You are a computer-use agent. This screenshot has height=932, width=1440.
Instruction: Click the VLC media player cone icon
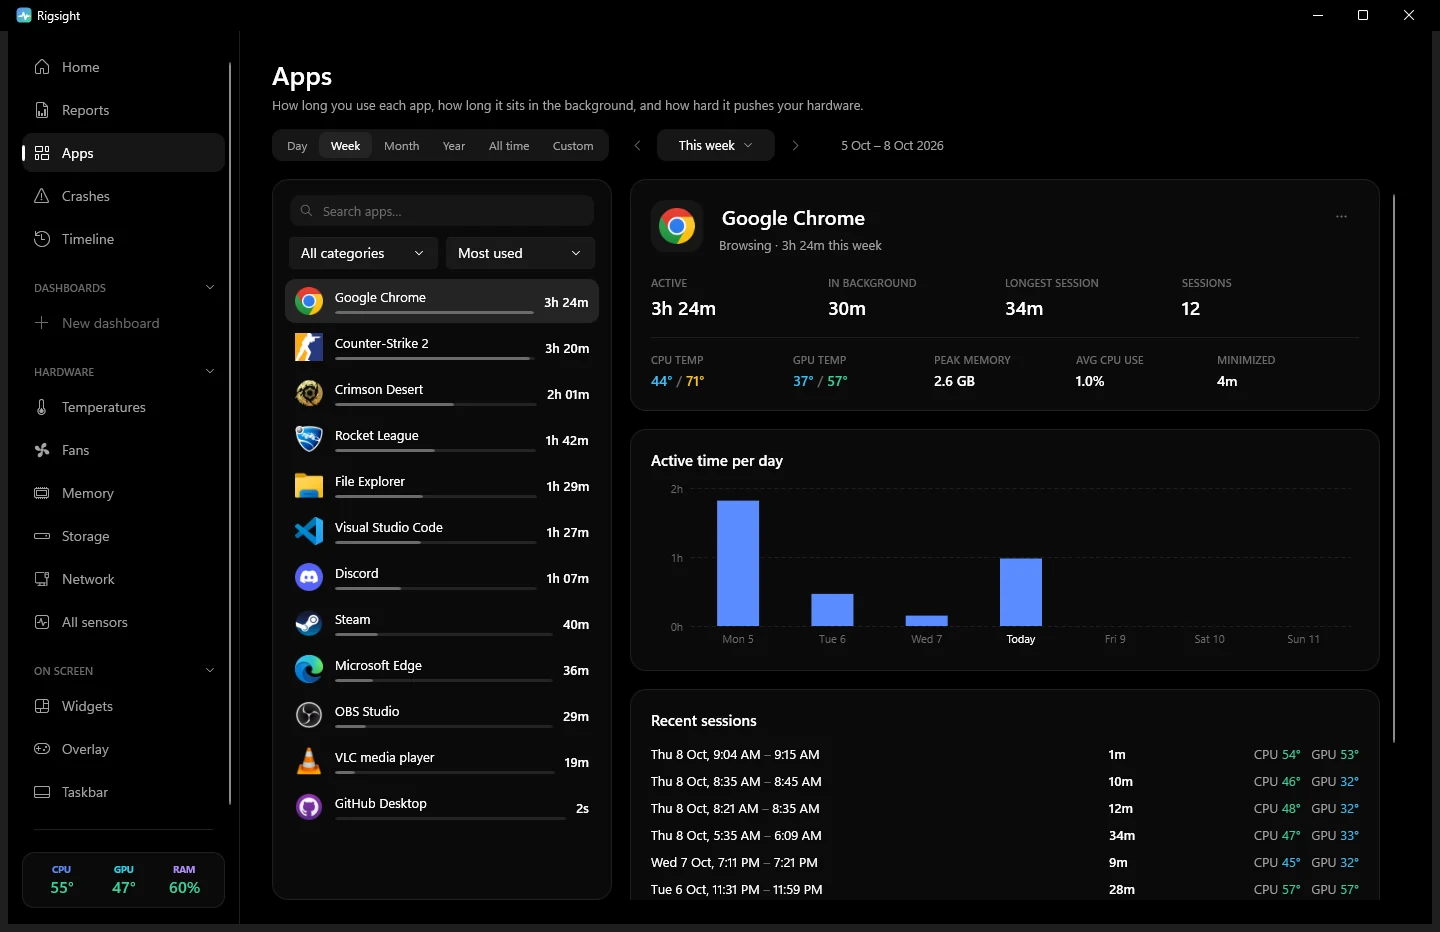click(x=309, y=762)
